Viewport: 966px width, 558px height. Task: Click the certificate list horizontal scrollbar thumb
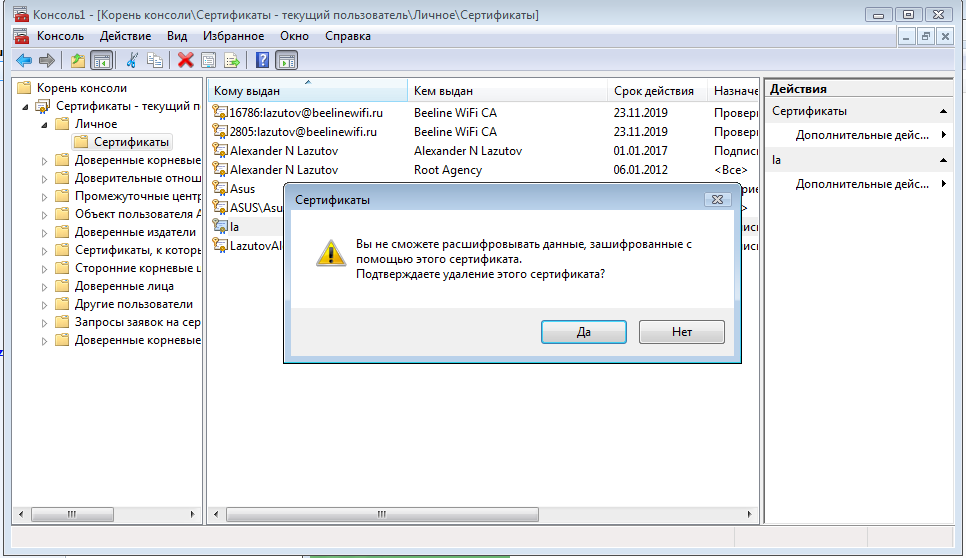[382, 514]
